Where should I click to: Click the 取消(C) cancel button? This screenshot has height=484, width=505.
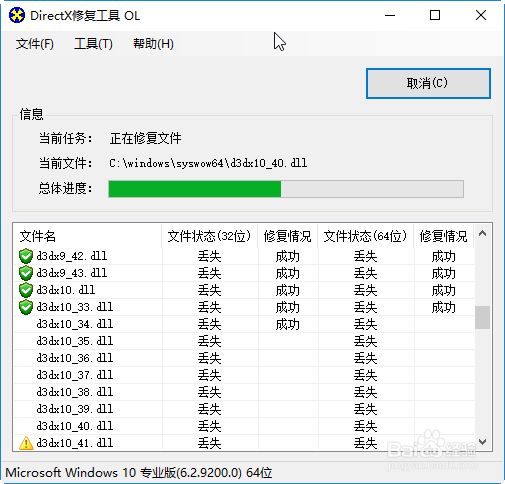[428, 83]
